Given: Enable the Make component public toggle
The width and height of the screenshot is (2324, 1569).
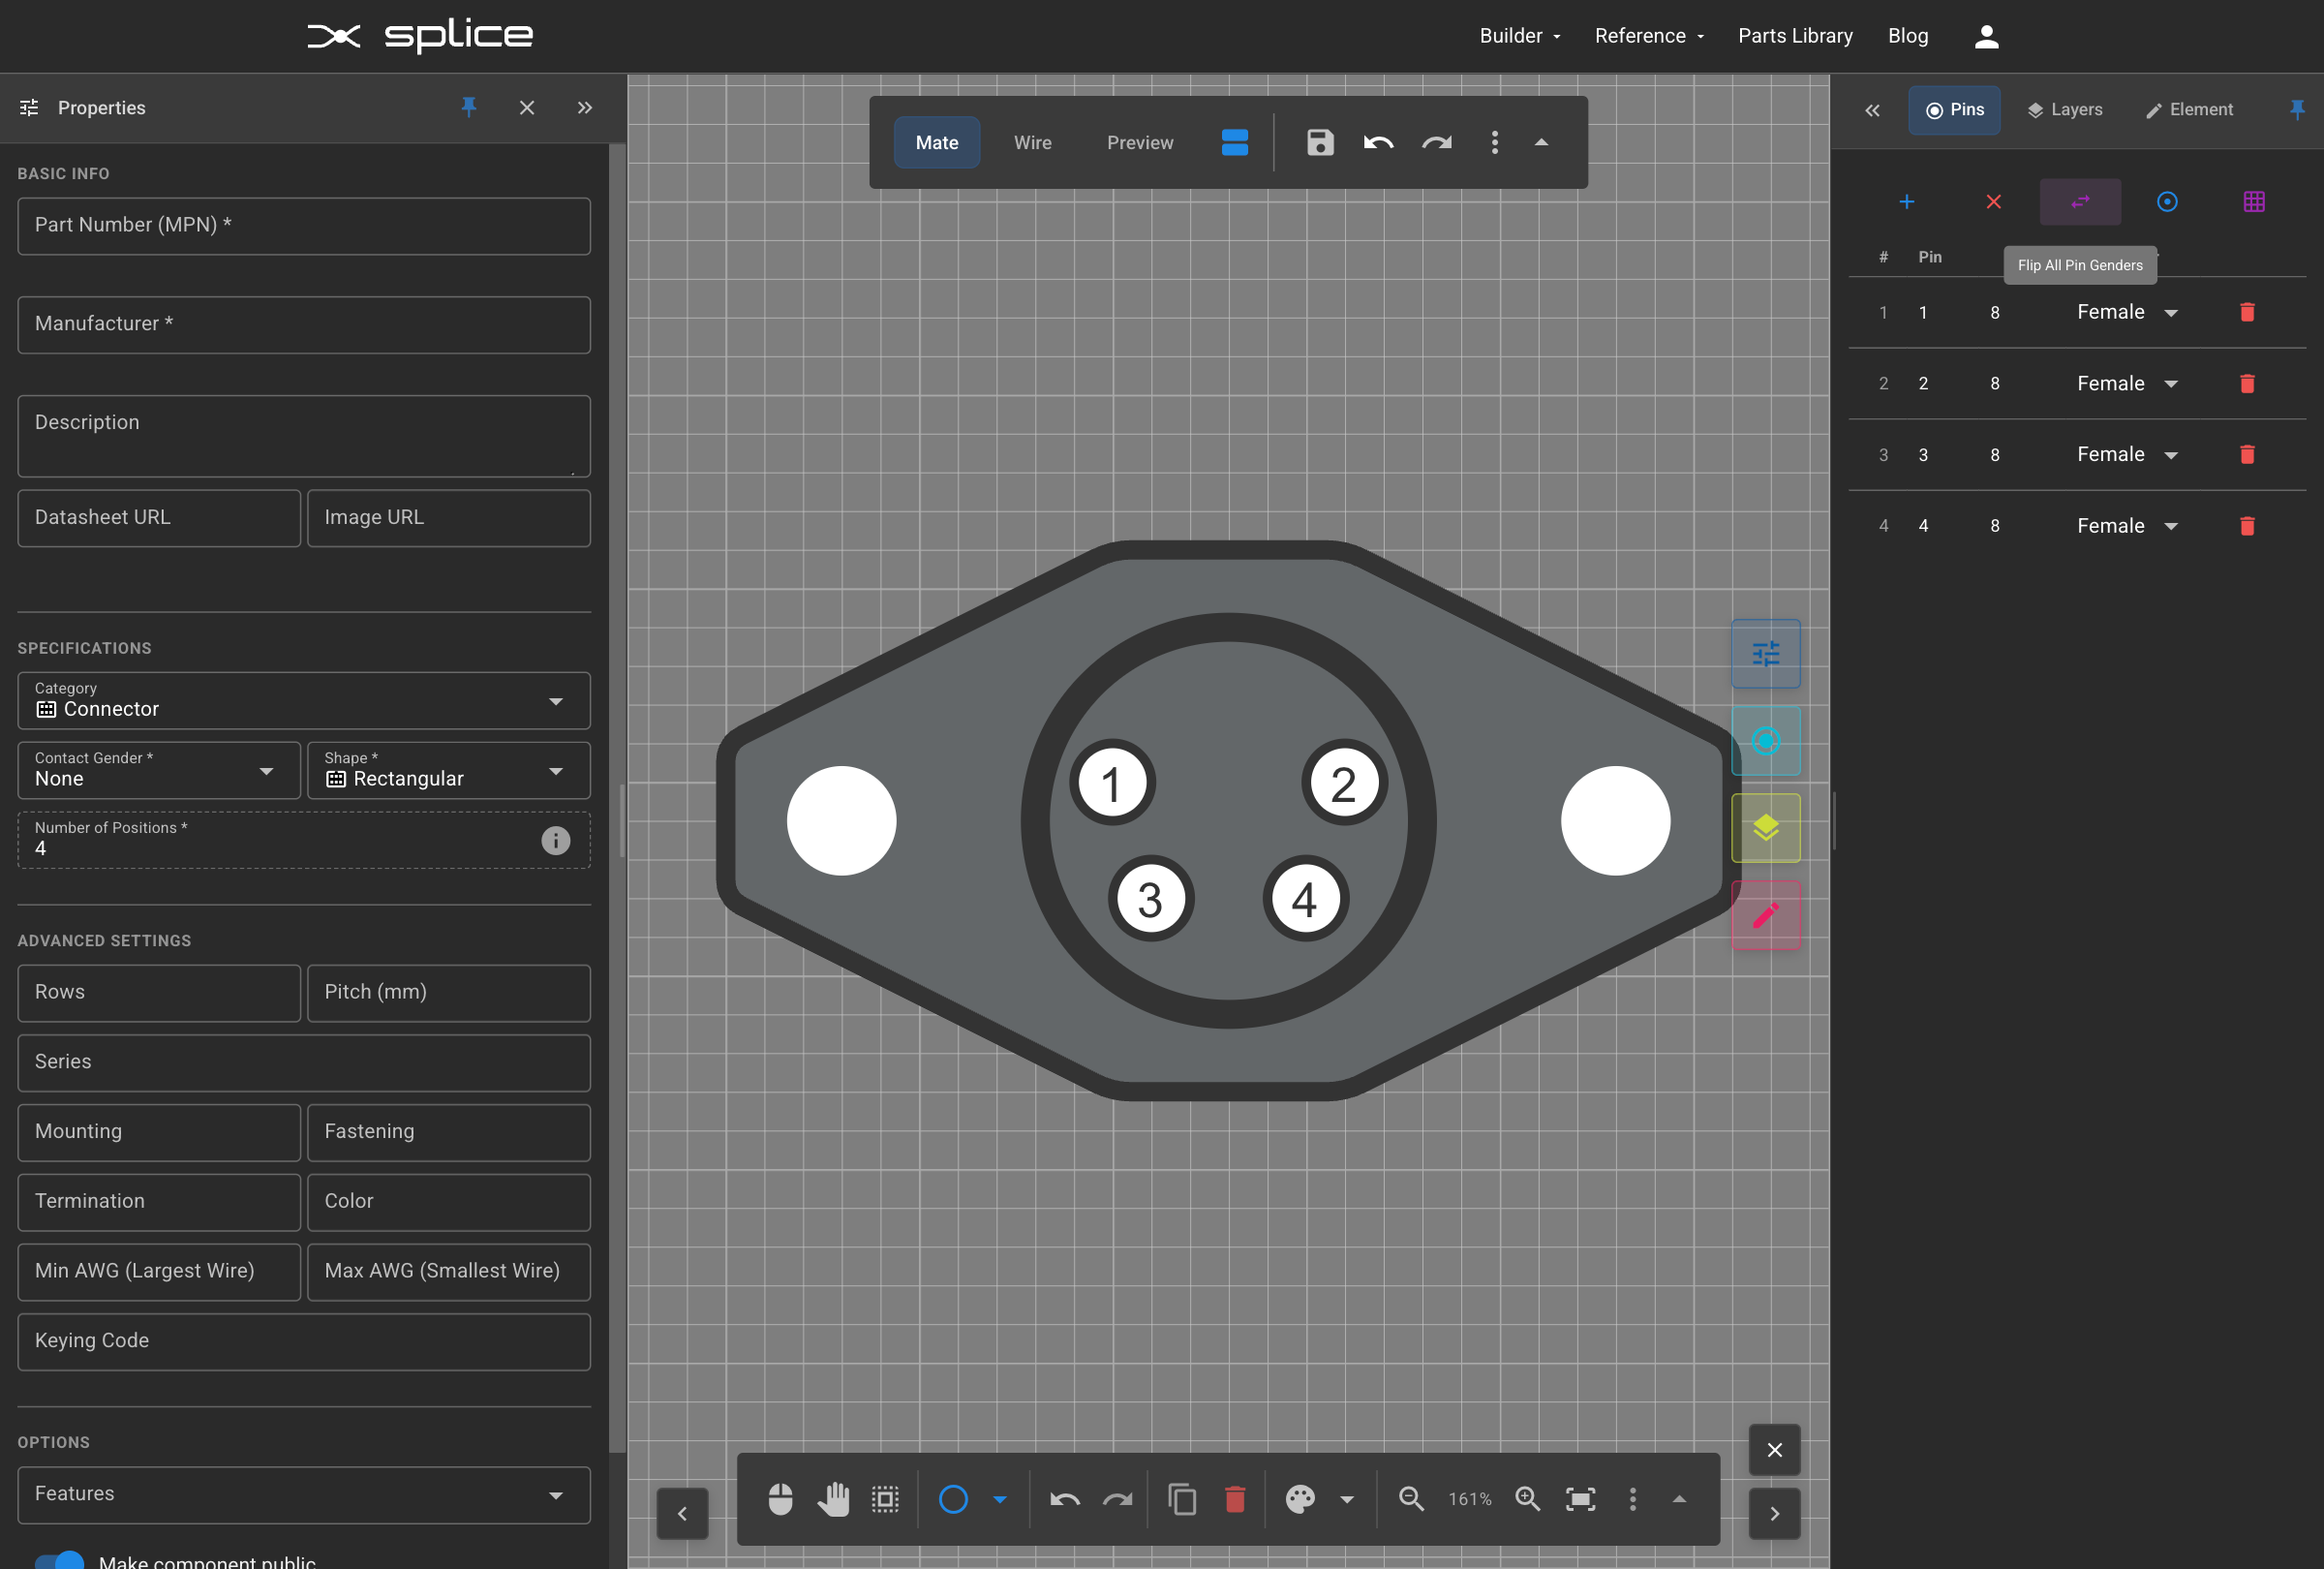Looking at the screenshot, I should click(60, 1560).
